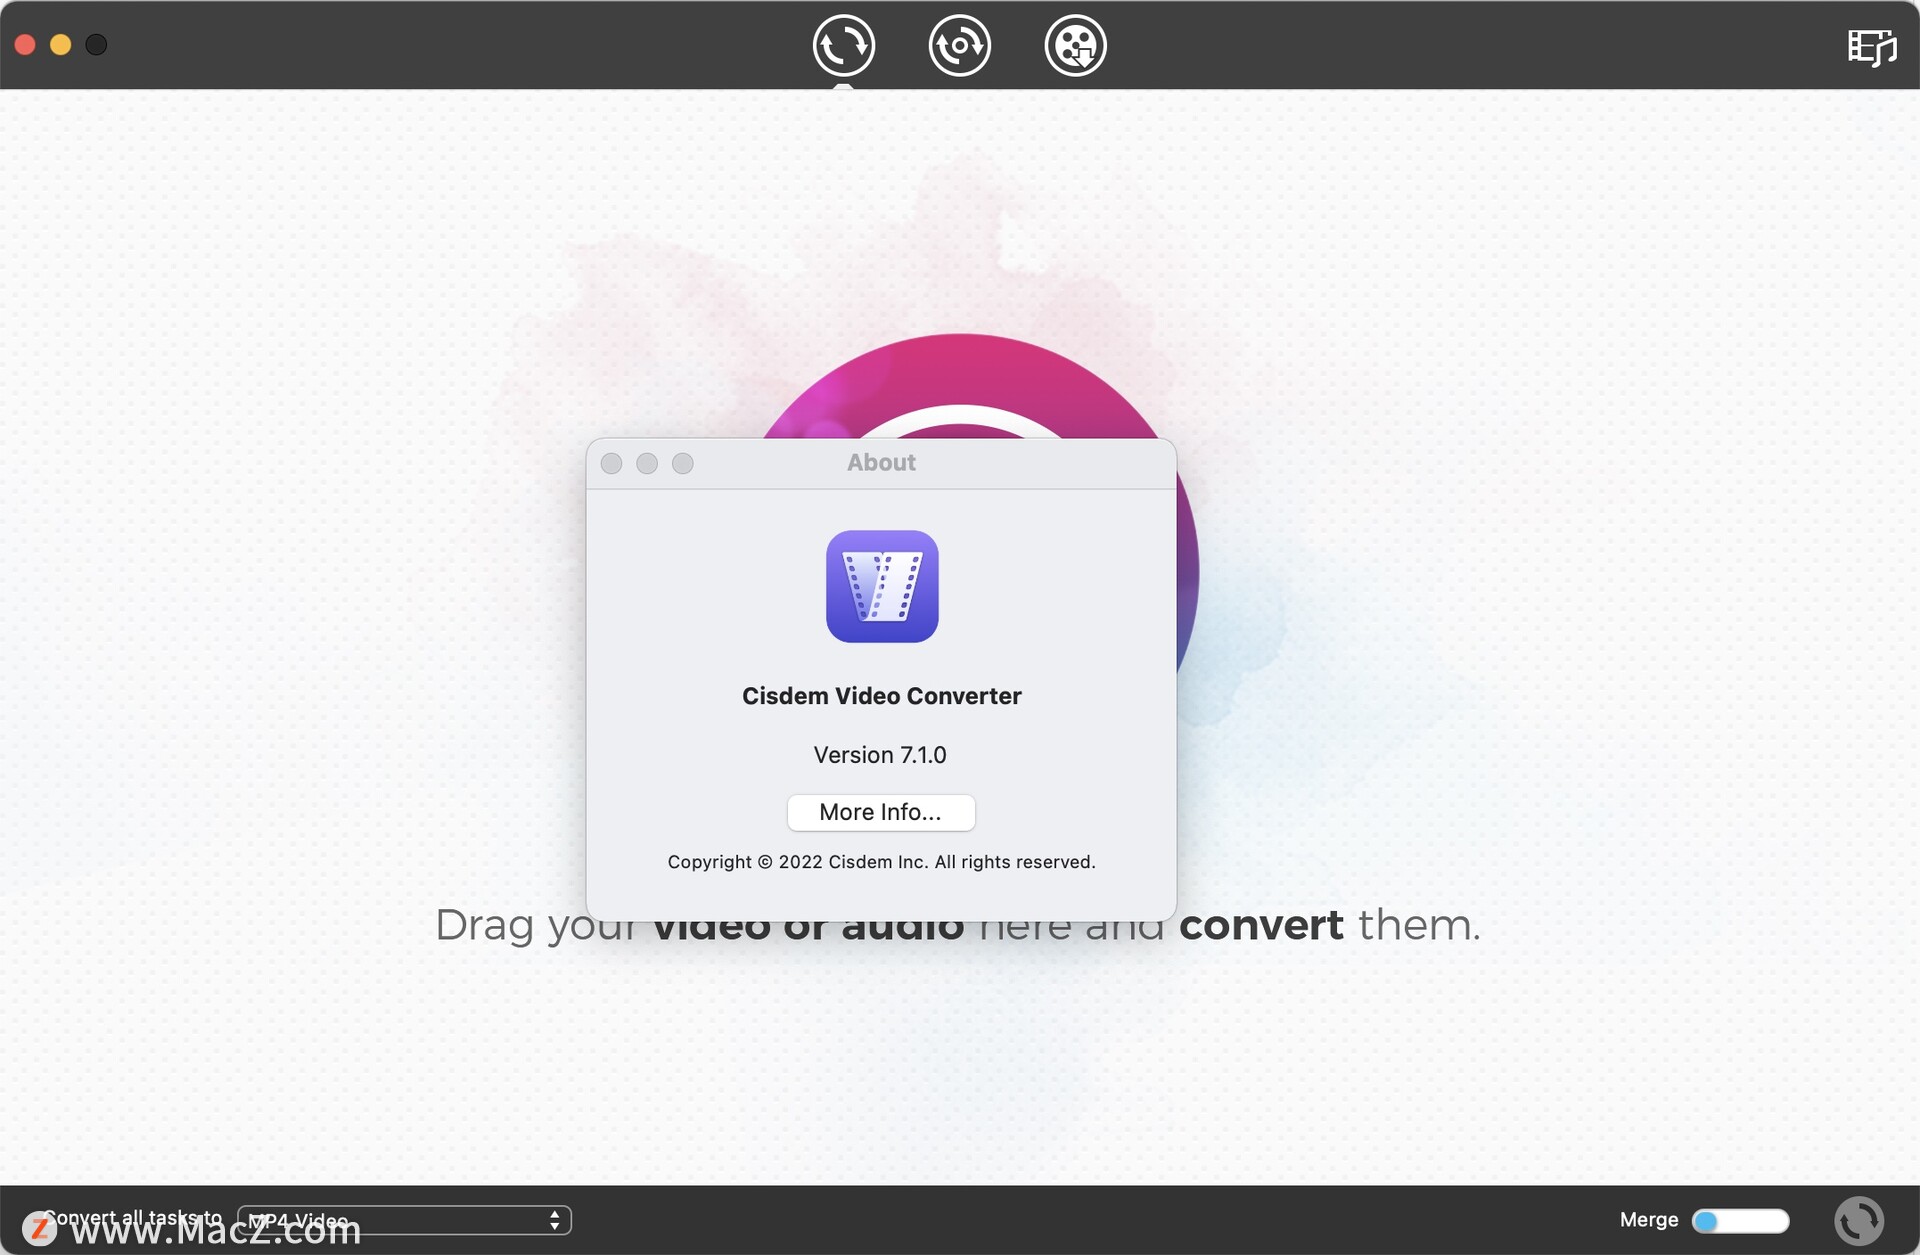Click the Merge label
The width and height of the screenshot is (1920, 1255).
click(1649, 1220)
